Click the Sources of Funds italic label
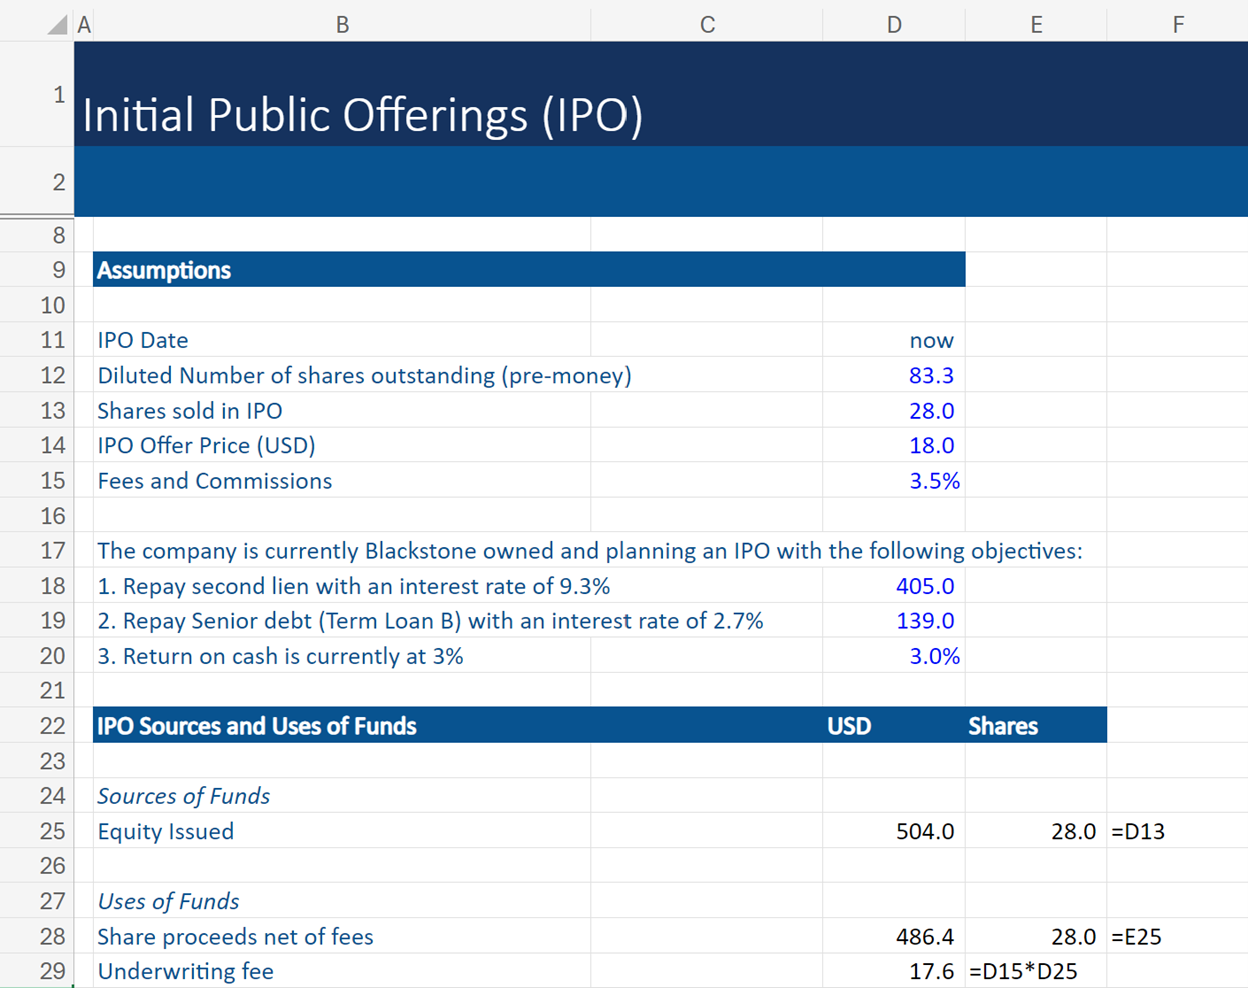Viewport: 1248px width, 988px height. click(184, 796)
